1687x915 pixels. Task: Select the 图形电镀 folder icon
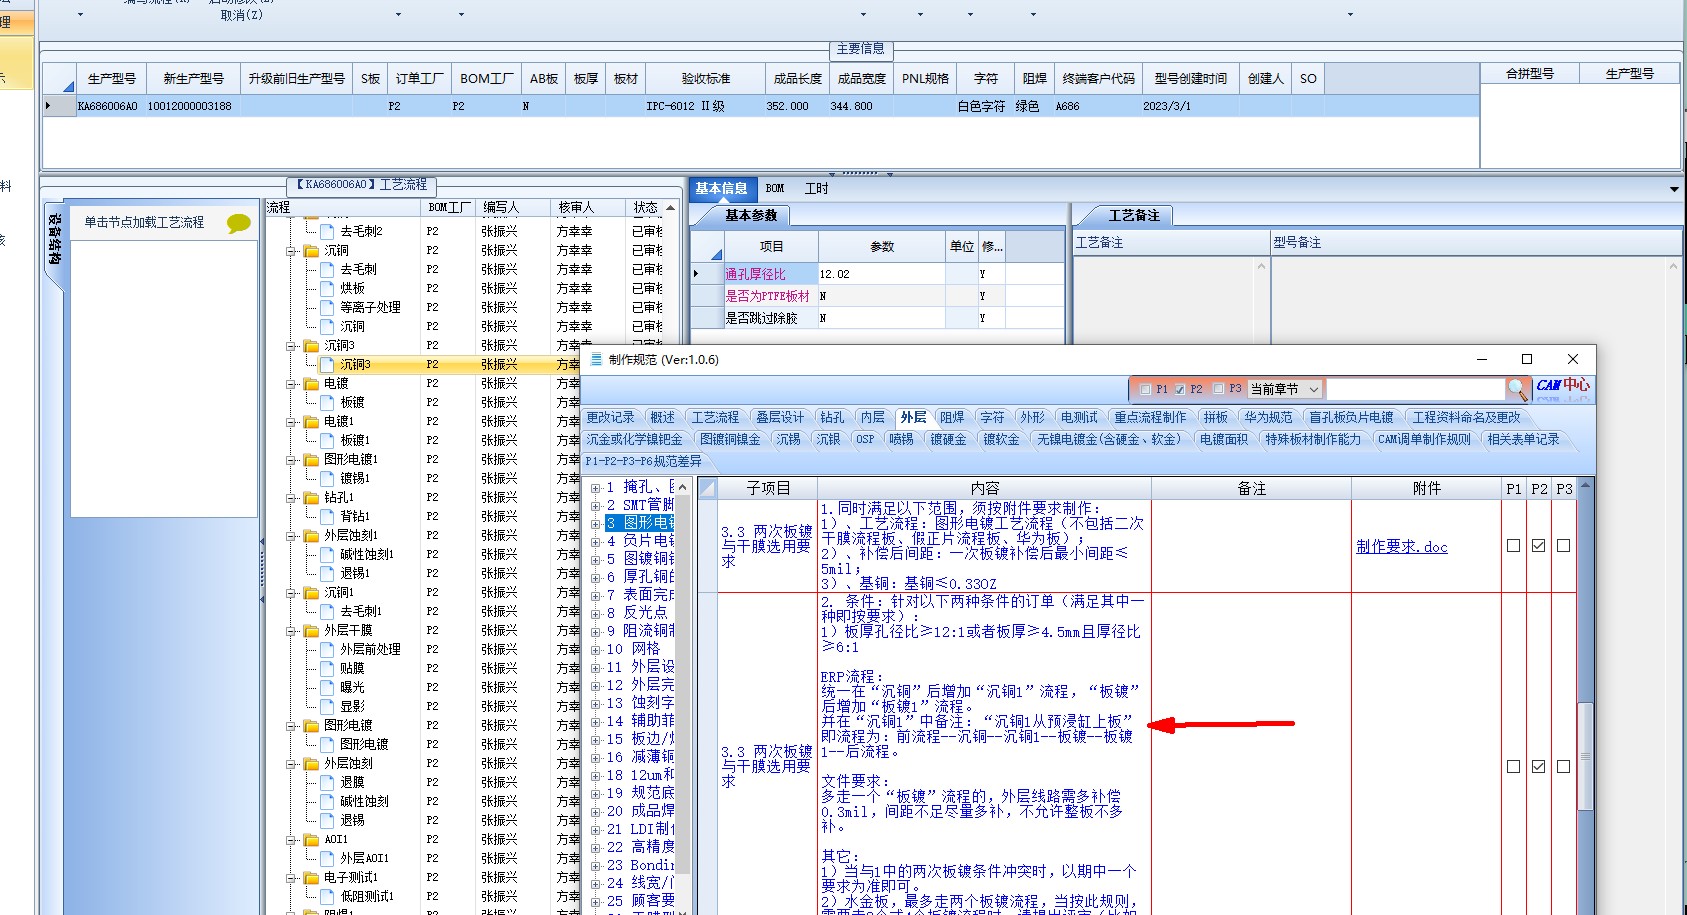(x=311, y=725)
